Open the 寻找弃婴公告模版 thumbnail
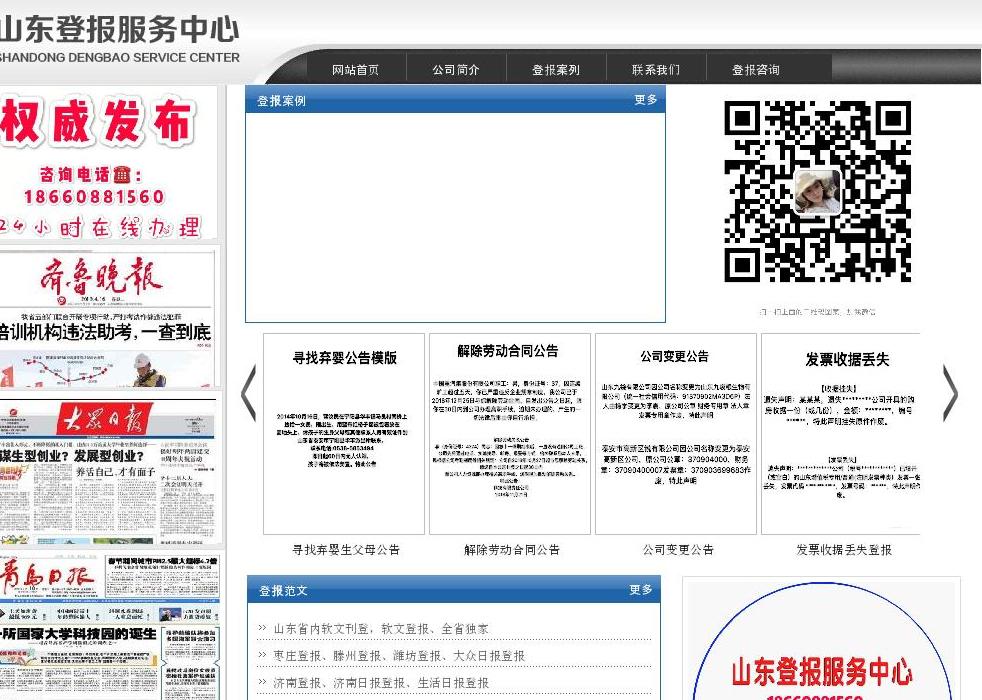982x700 pixels. (344, 434)
